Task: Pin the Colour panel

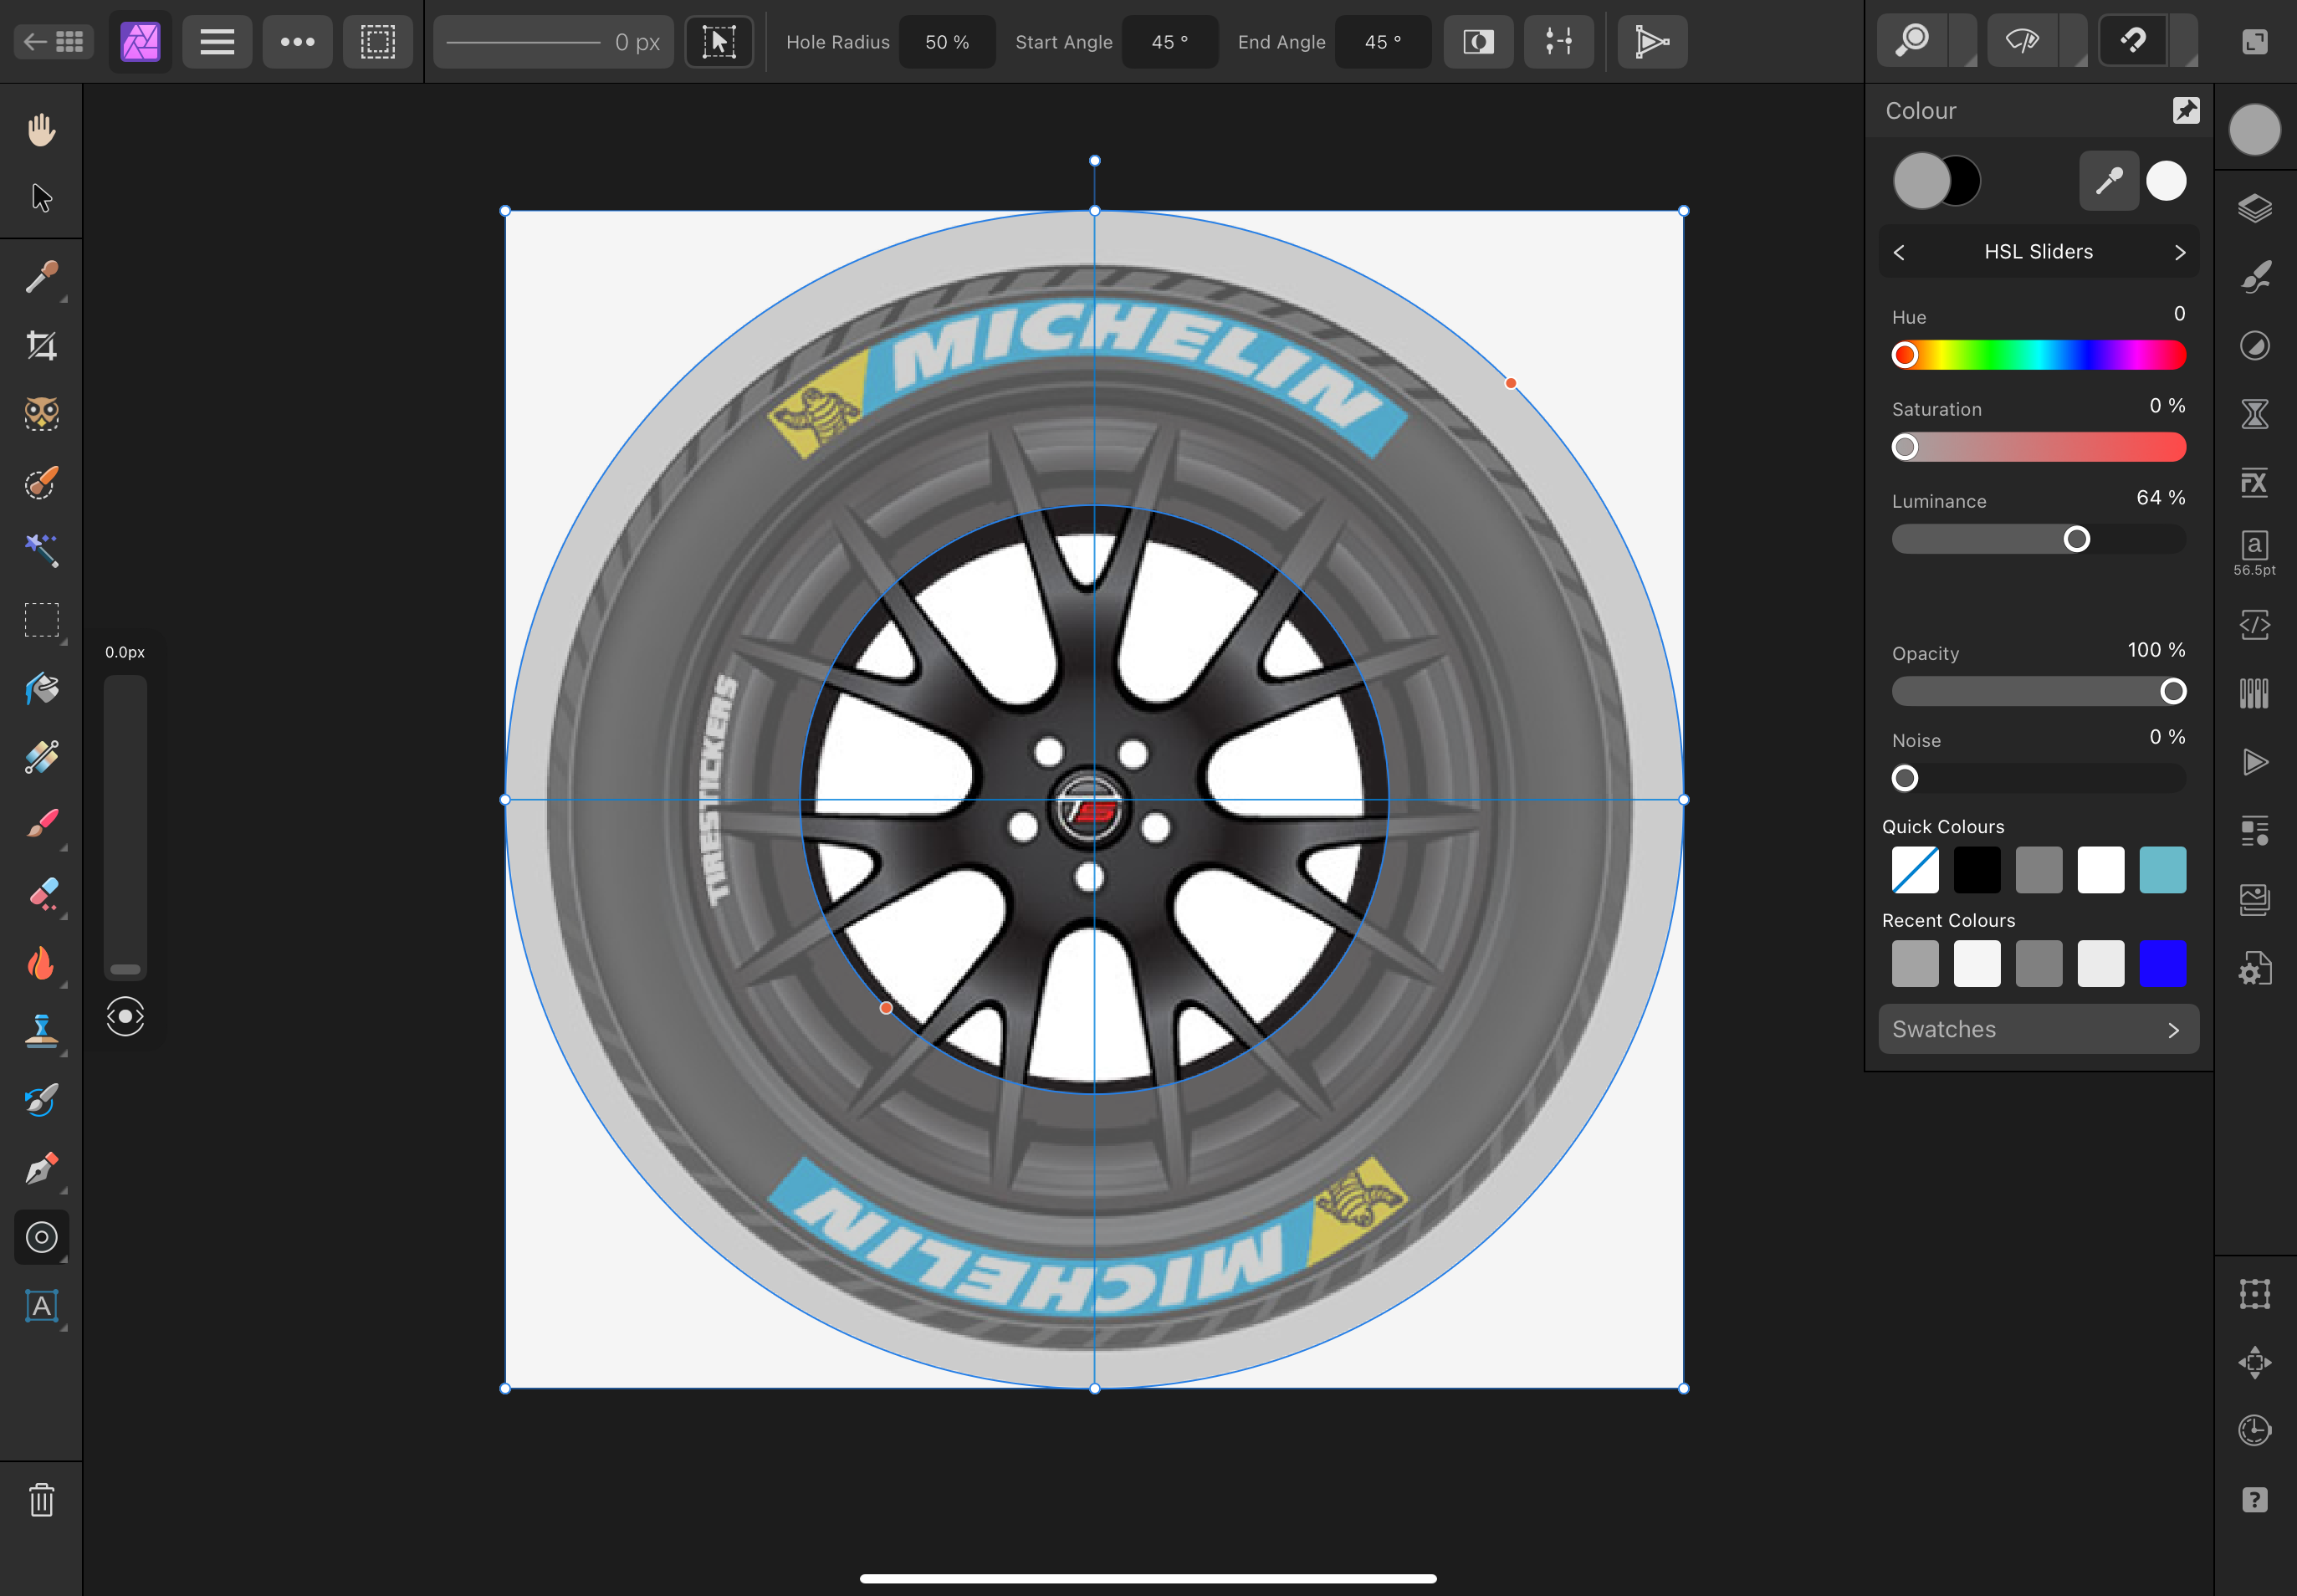Action: (2186, 110)
